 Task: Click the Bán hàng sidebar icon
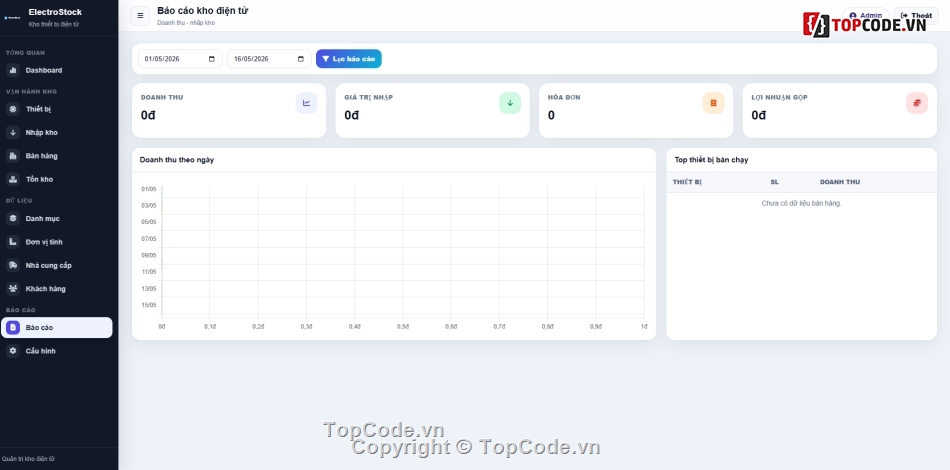pyautogui.click(x=13, y=156)
